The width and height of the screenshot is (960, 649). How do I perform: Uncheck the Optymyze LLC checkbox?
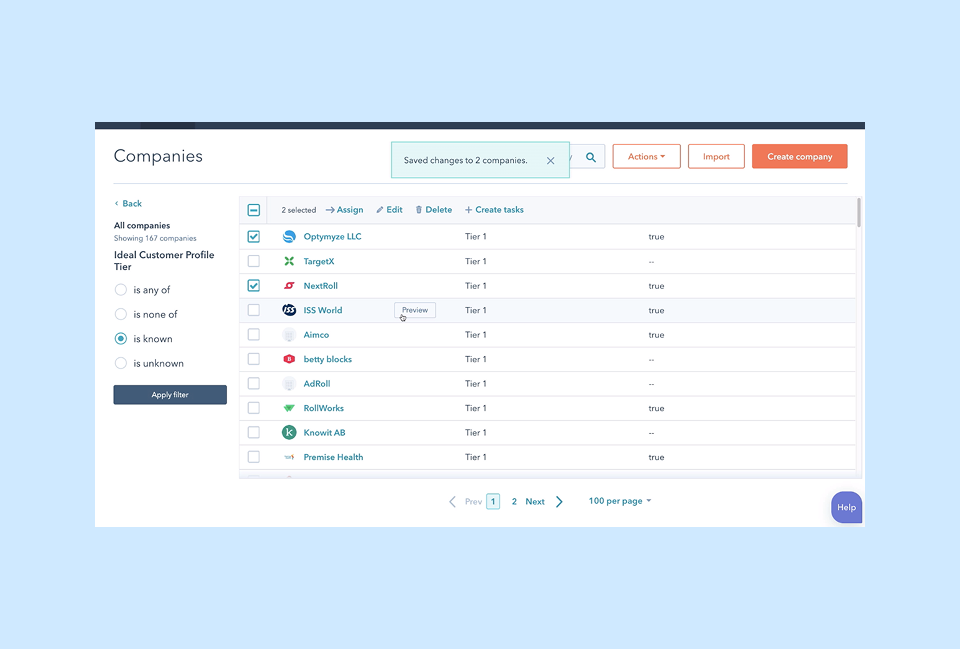[254, 237]
